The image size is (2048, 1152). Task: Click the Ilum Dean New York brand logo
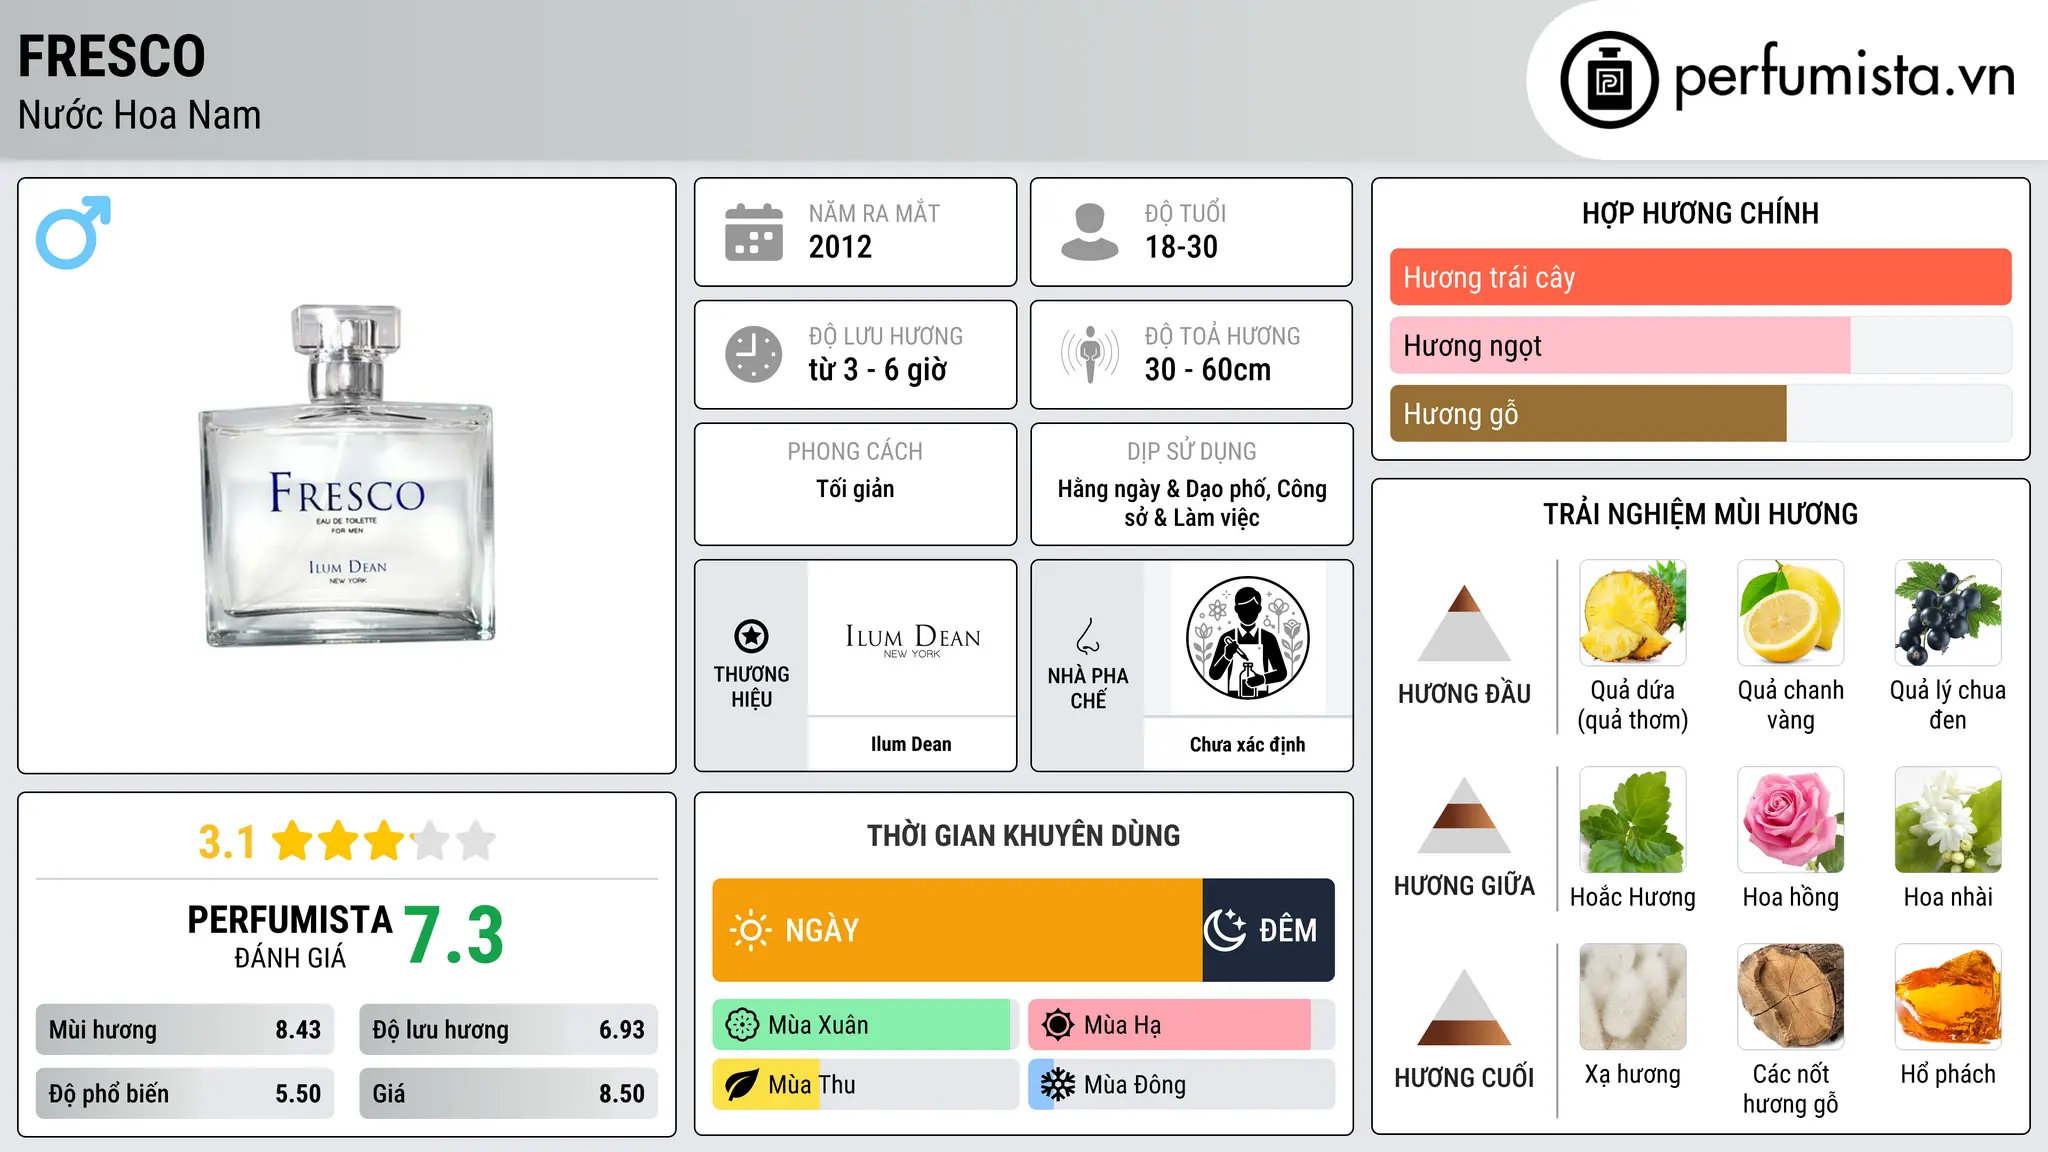[x=912, y=640]
